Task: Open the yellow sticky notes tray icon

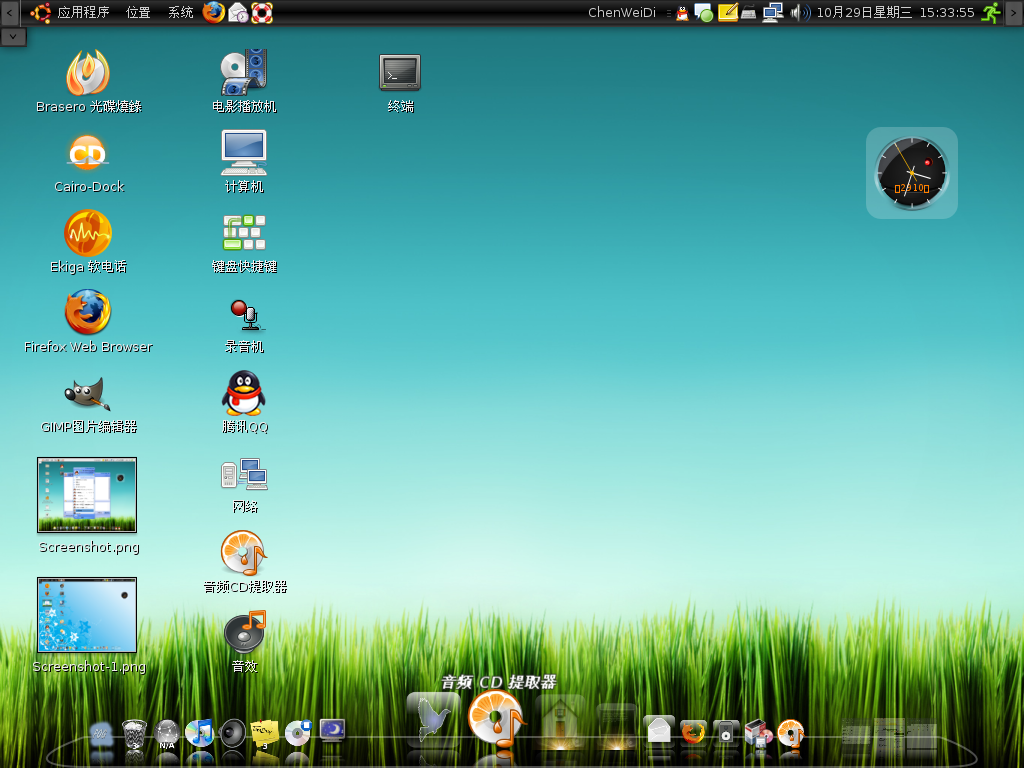Action: (728, 12)
